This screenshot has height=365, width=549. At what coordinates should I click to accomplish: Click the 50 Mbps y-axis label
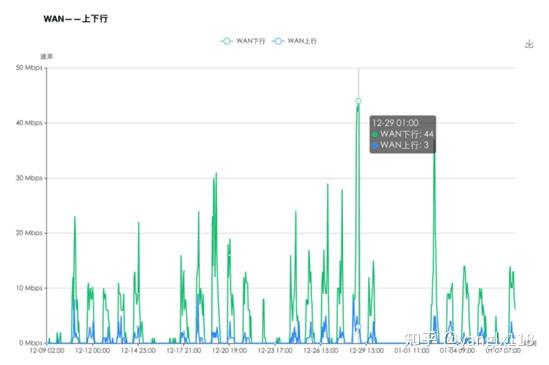(x=29, y=68)
